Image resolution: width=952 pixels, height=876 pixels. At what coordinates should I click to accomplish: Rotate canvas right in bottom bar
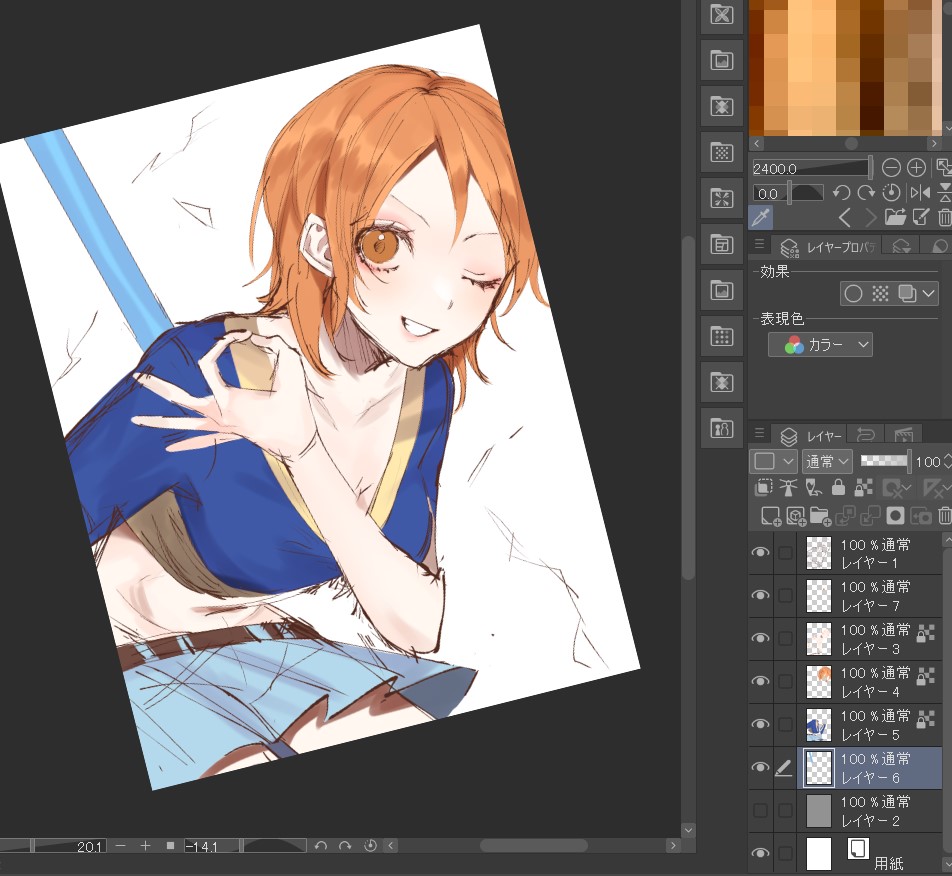click(345, 846)
